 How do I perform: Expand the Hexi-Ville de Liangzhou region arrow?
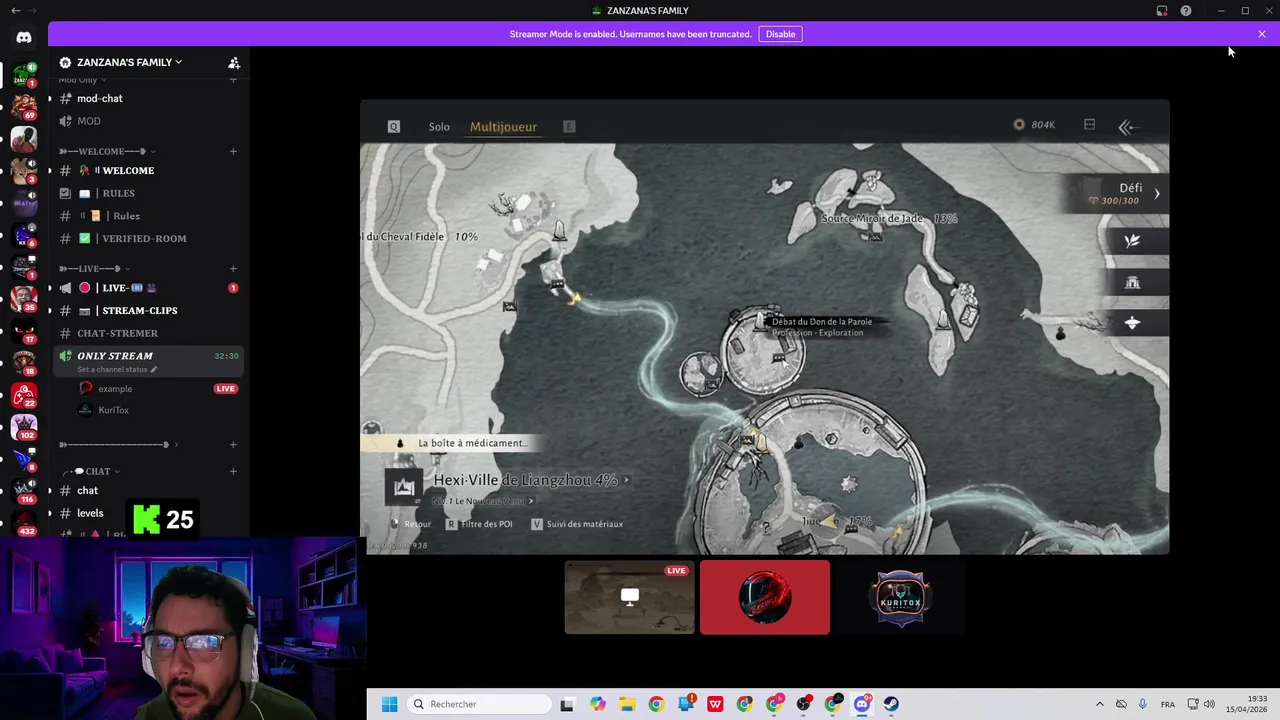coord(627,480)
